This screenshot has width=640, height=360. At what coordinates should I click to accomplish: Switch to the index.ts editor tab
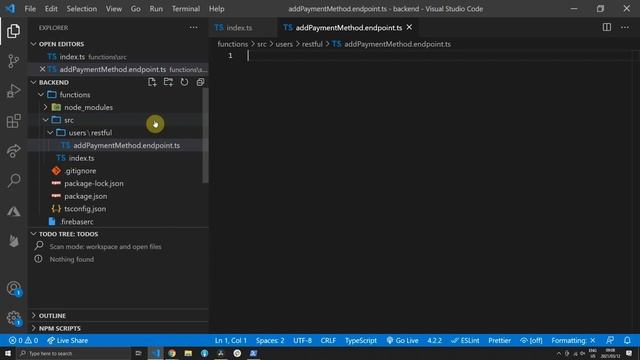pyautogui.click(x=243, y=27)
